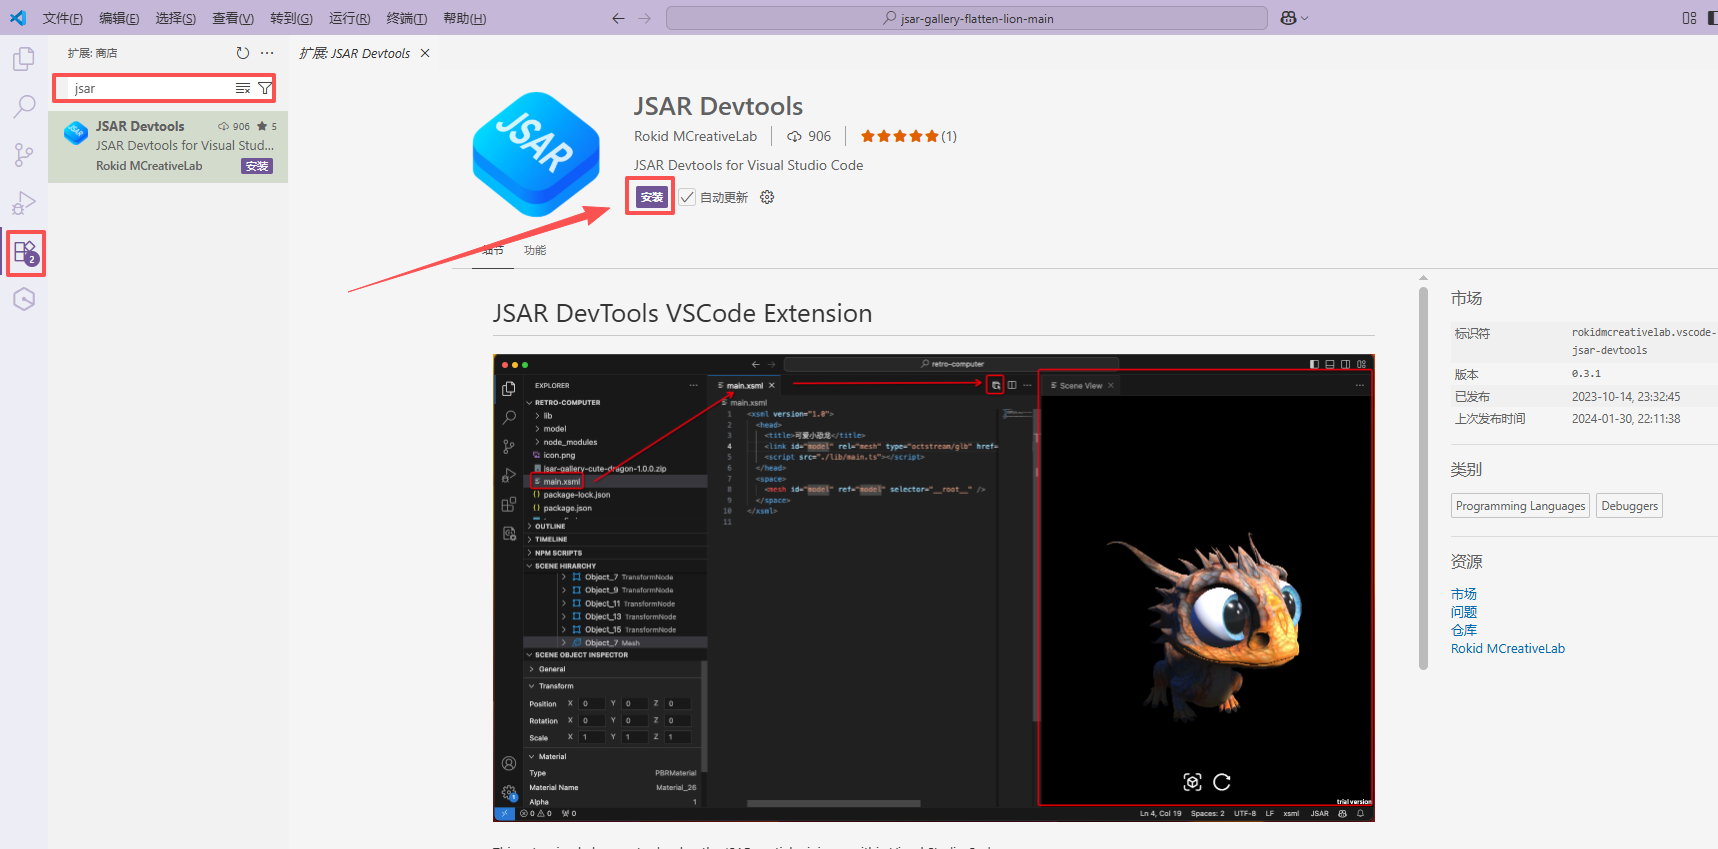Click the published date 2023-10-14, 23:32:45

pyautogui.click(x=1626, y=397)
